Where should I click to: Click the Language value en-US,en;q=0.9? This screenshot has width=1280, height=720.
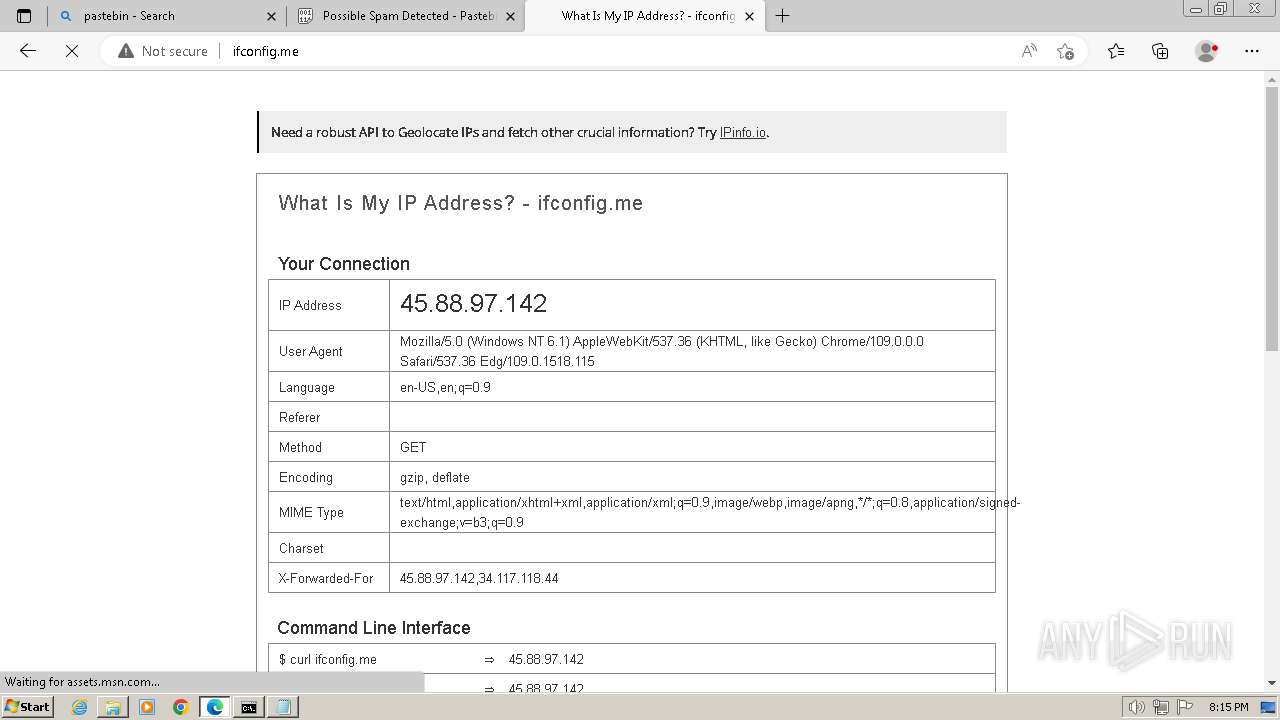click(445, 387)
